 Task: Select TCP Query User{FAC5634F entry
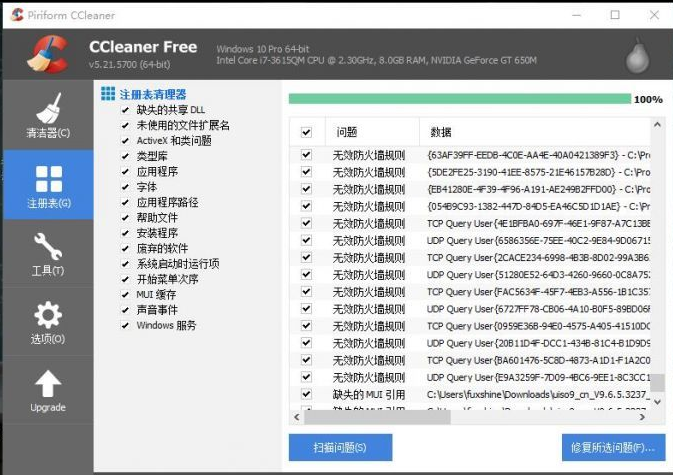(x=538, y=292)
